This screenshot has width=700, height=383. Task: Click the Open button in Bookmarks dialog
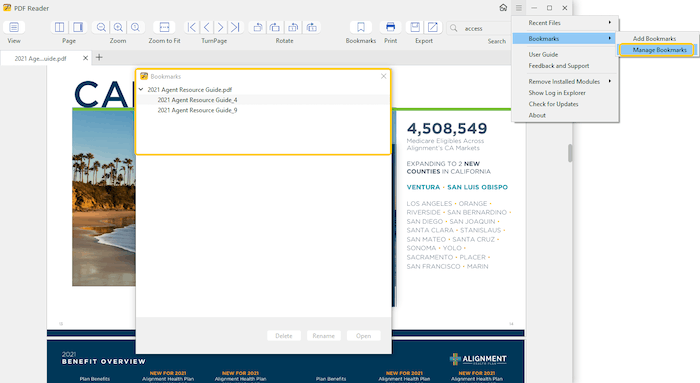click(363, 336)
